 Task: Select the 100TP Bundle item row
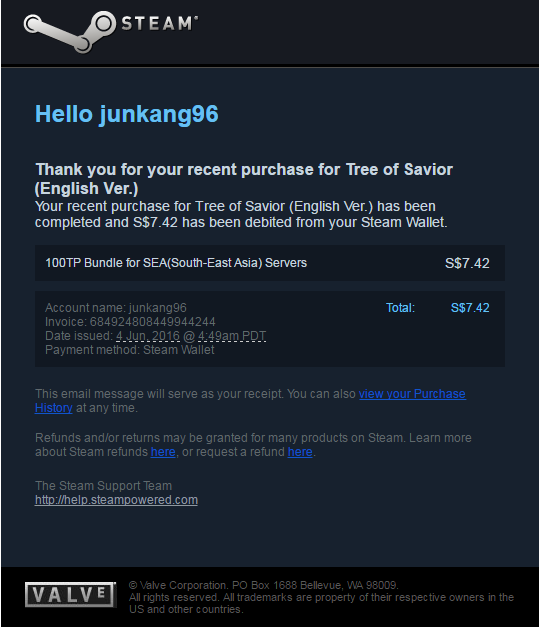(270, 263)
